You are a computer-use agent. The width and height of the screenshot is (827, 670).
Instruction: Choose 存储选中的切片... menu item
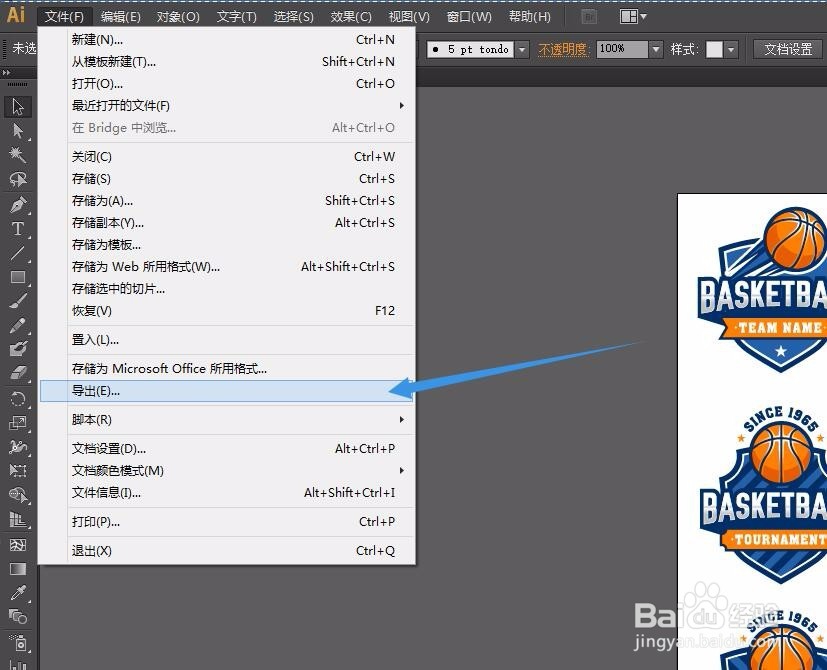pos(226,289)
